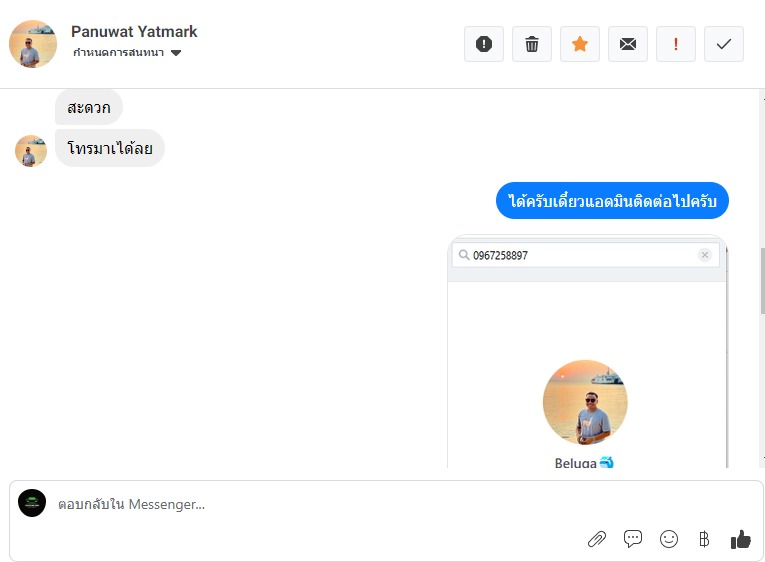Viewport: 765px width, 562px height.
Task: Click the โทรมาได้เลย message bubble
Action: click(x=110, y=149)
